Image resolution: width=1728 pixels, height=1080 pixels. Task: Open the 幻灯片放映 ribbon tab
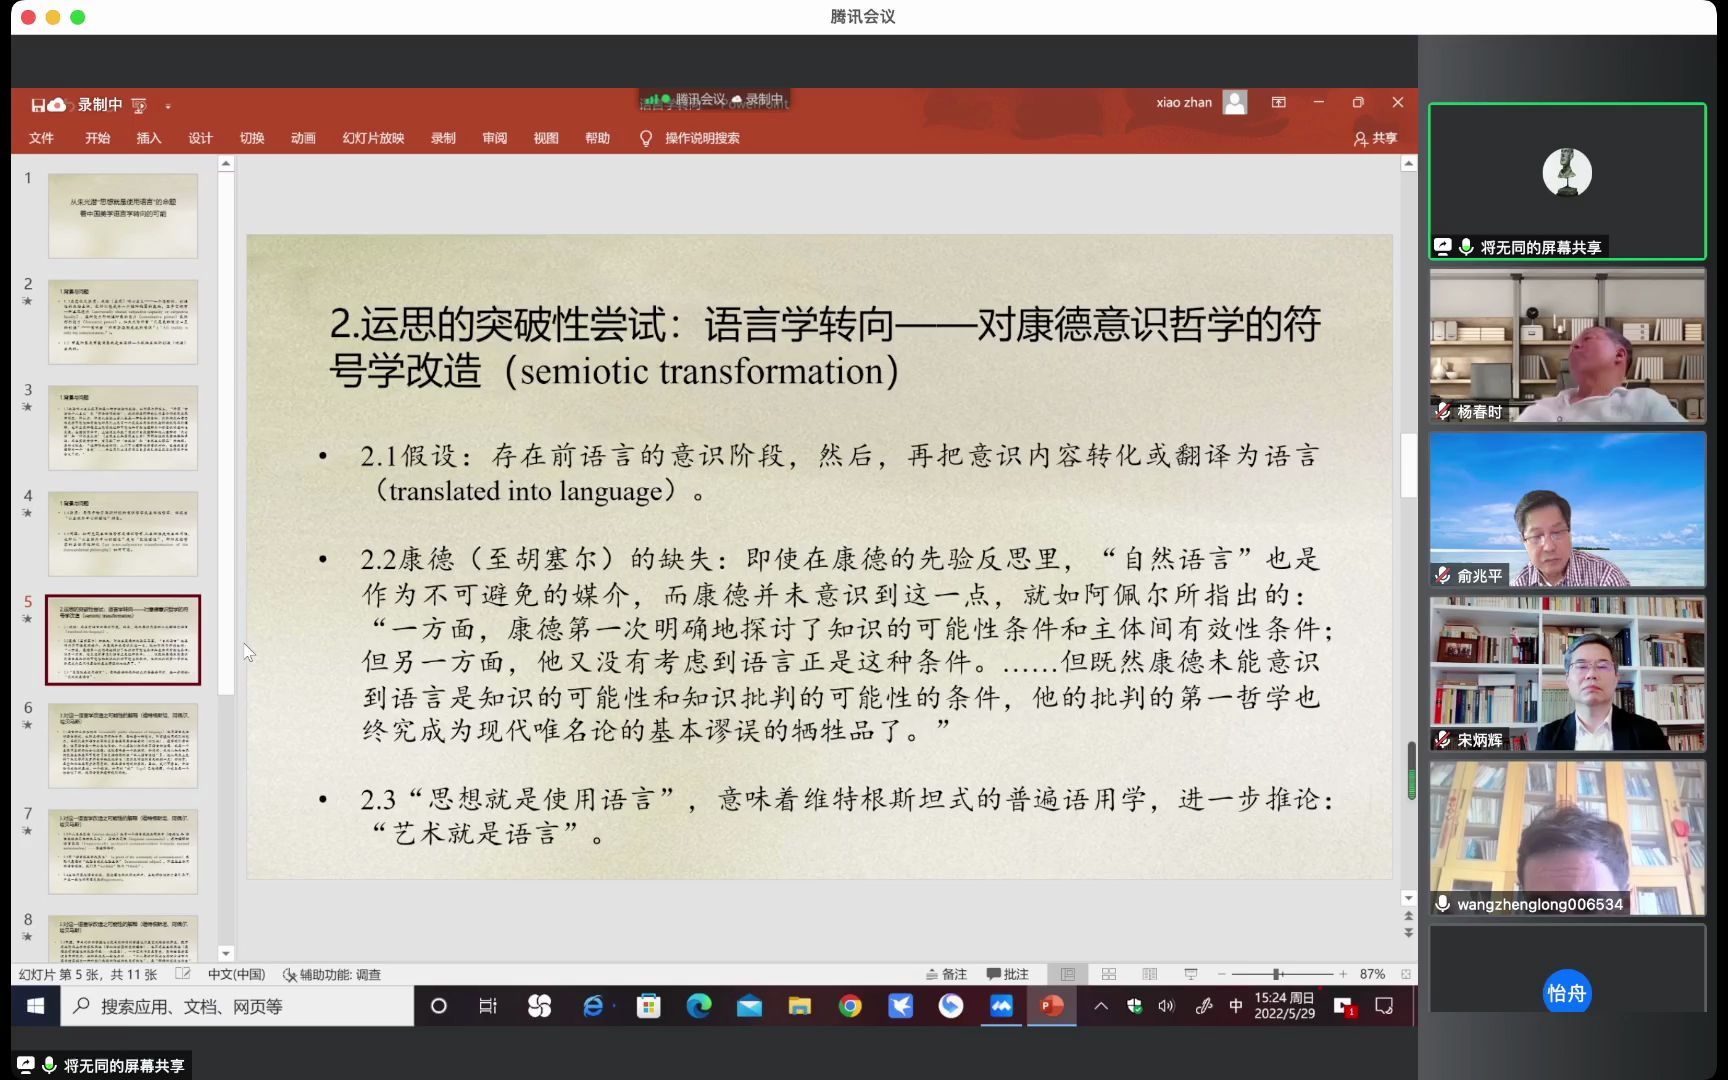[x=373, y=138]
